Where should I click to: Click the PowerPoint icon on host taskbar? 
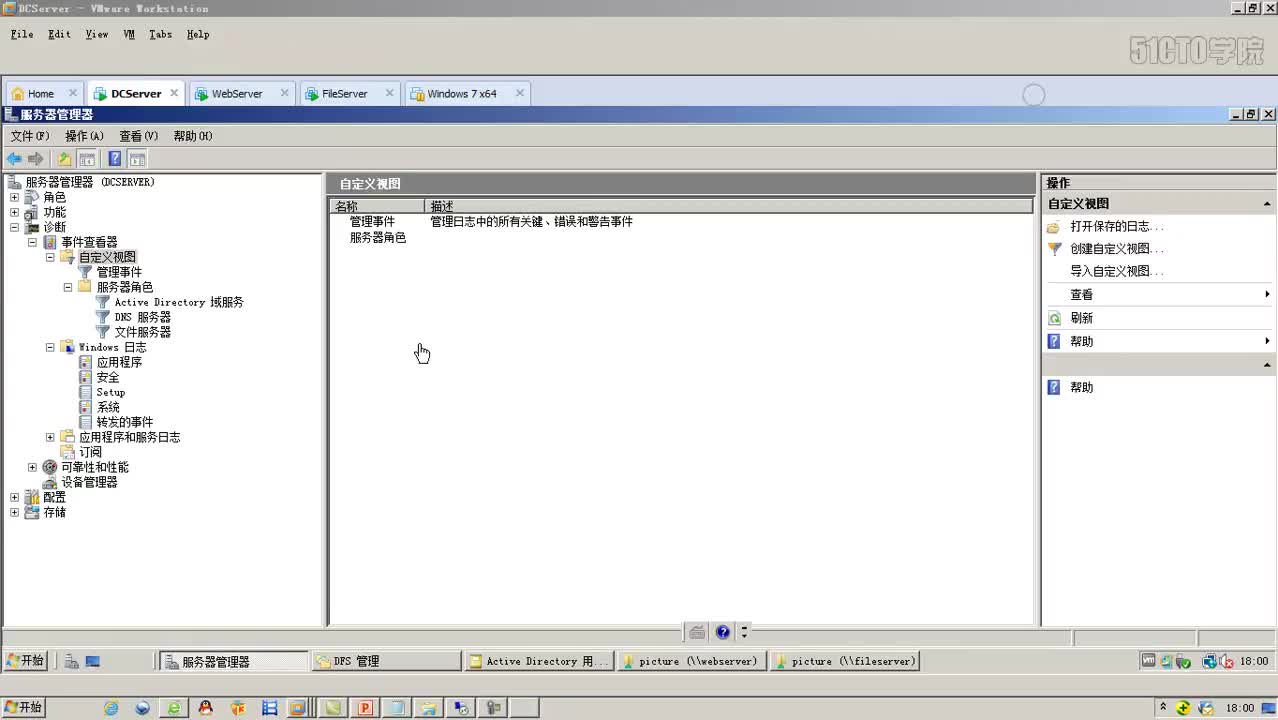(364, 708)
